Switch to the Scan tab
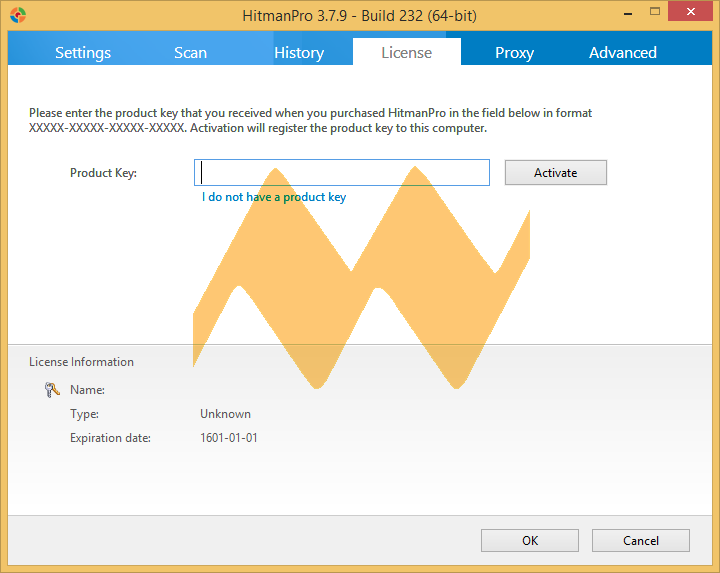Screen dimensions: 720x573 coord(190,53)
